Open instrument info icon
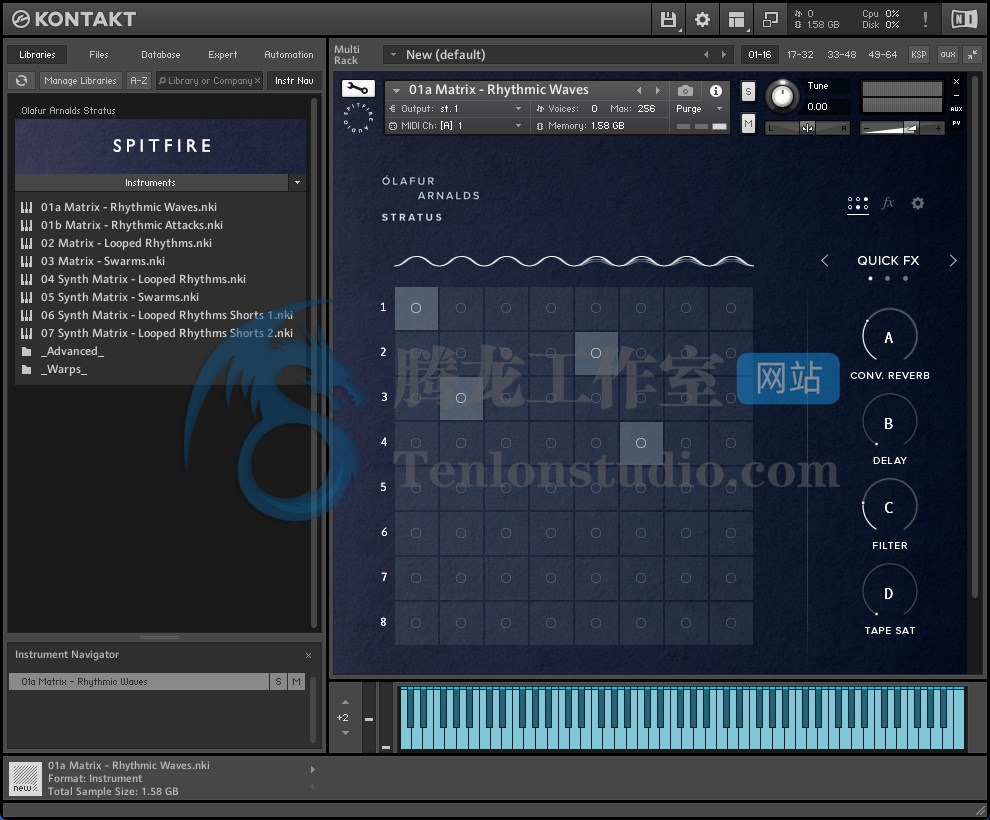Image resolution: width=990 pixels, height=820 pixels. tap(715, 91)
